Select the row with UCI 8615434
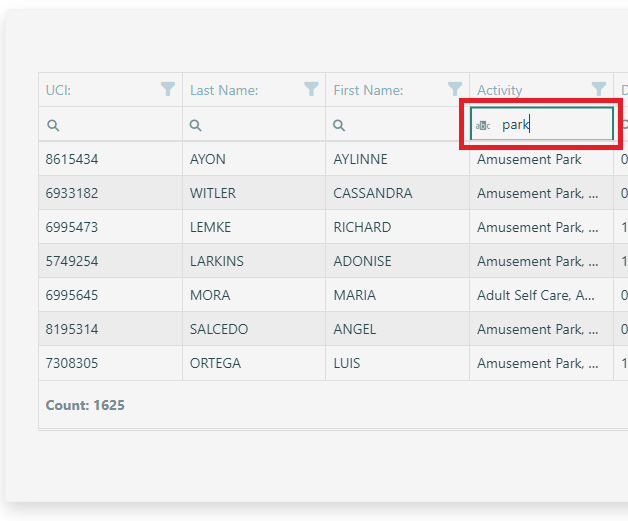628x521 pixels. coord(72,159)
